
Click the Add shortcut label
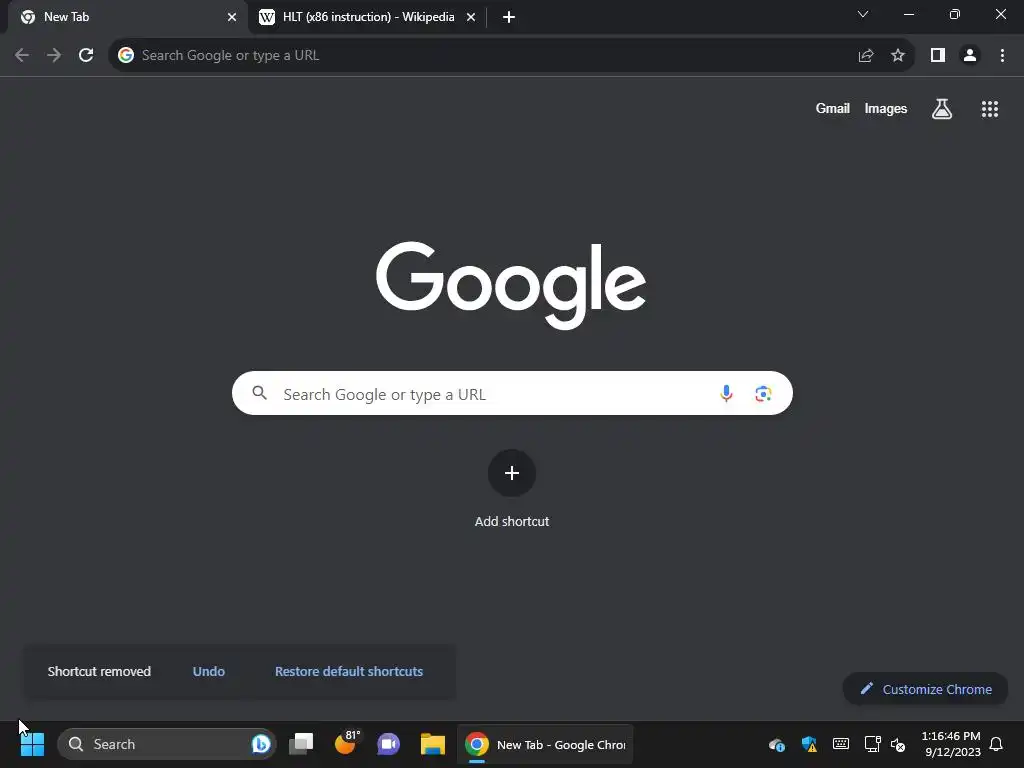point(512,521)
